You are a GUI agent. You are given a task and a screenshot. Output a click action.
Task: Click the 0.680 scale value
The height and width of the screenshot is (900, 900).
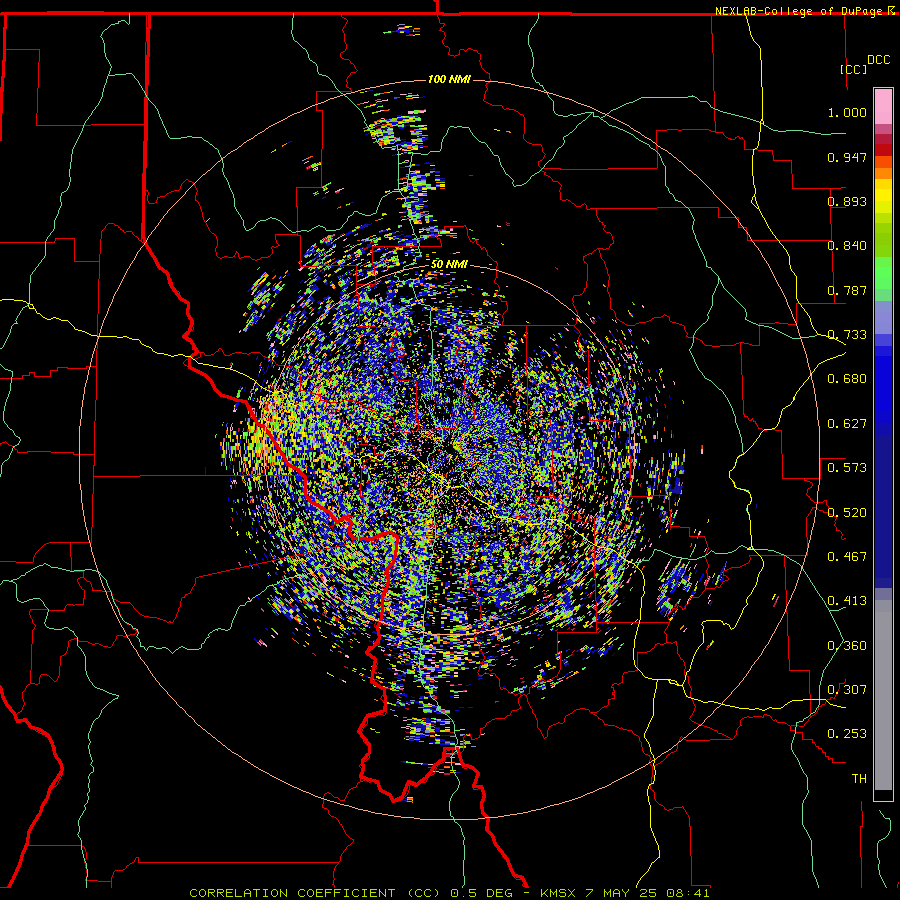(847, 379)
